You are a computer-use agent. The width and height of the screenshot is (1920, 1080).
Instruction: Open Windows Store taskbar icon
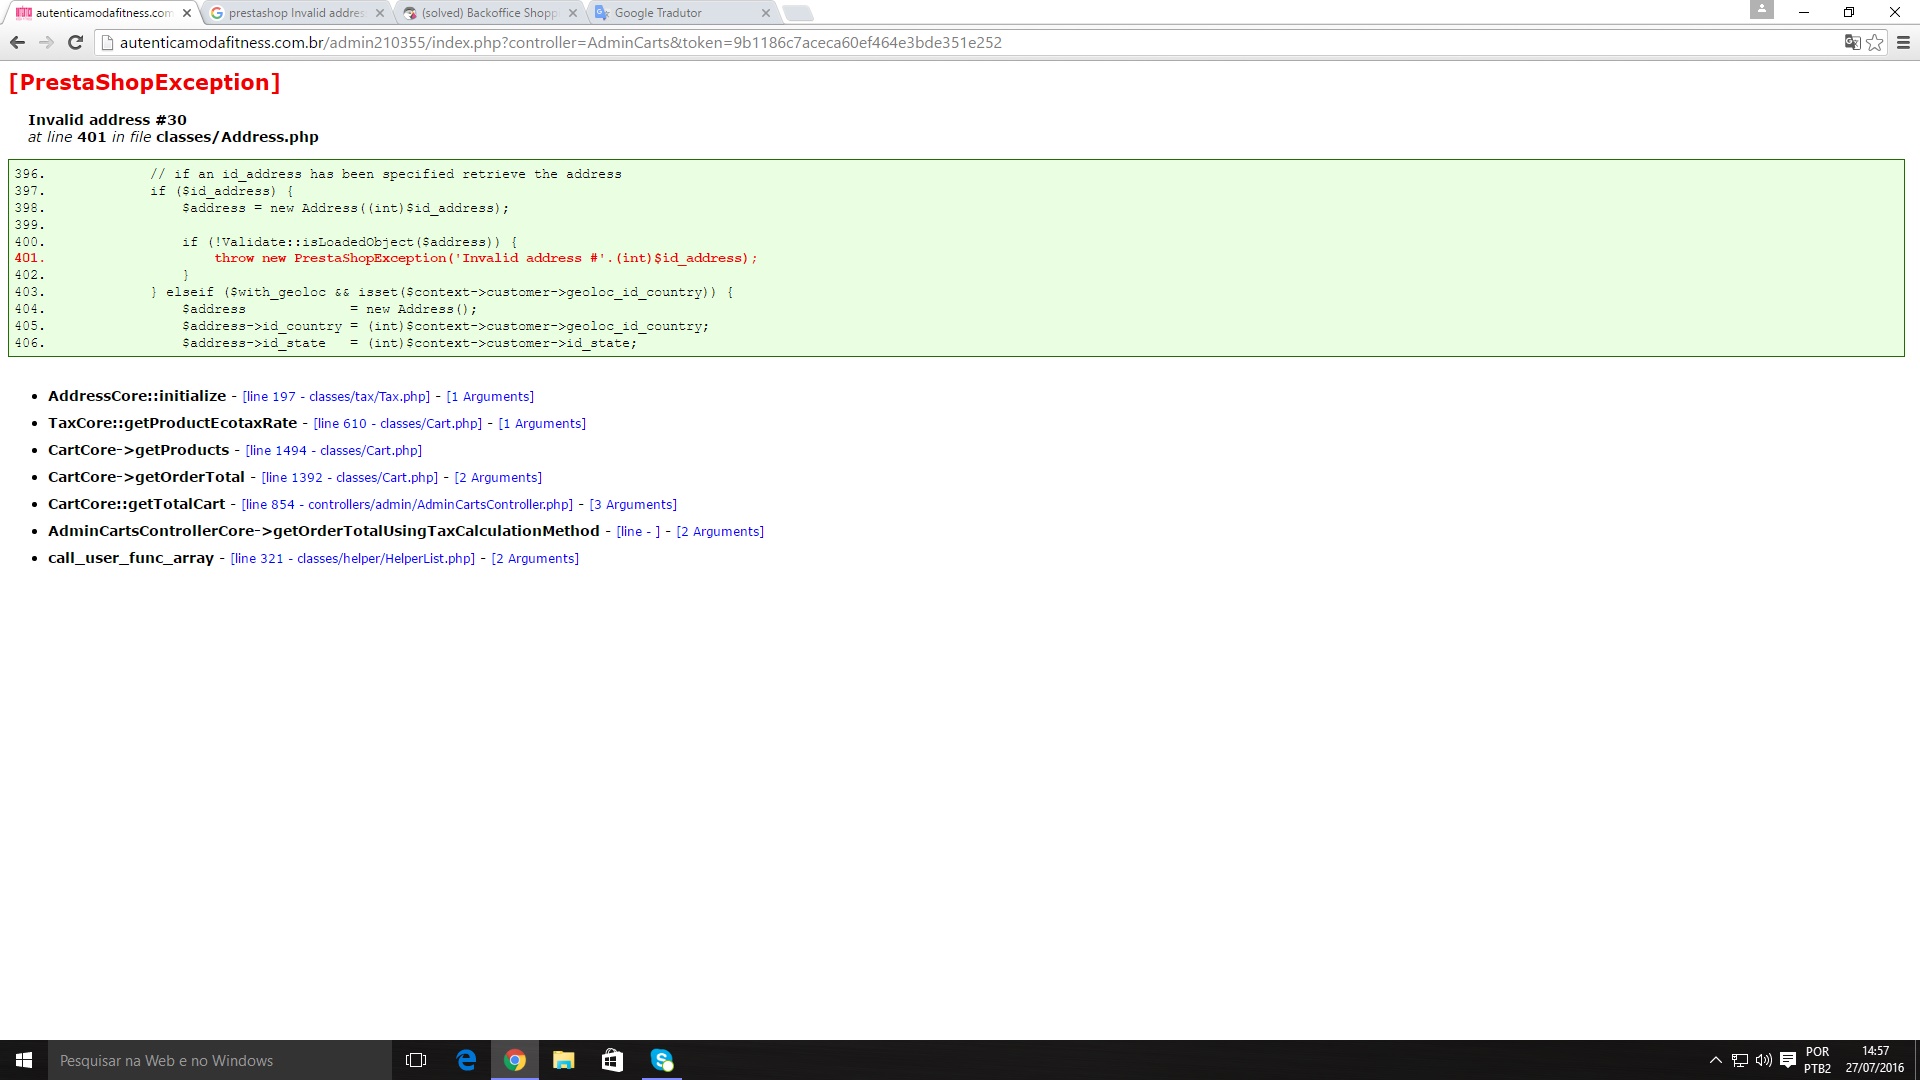(612, 1060)
